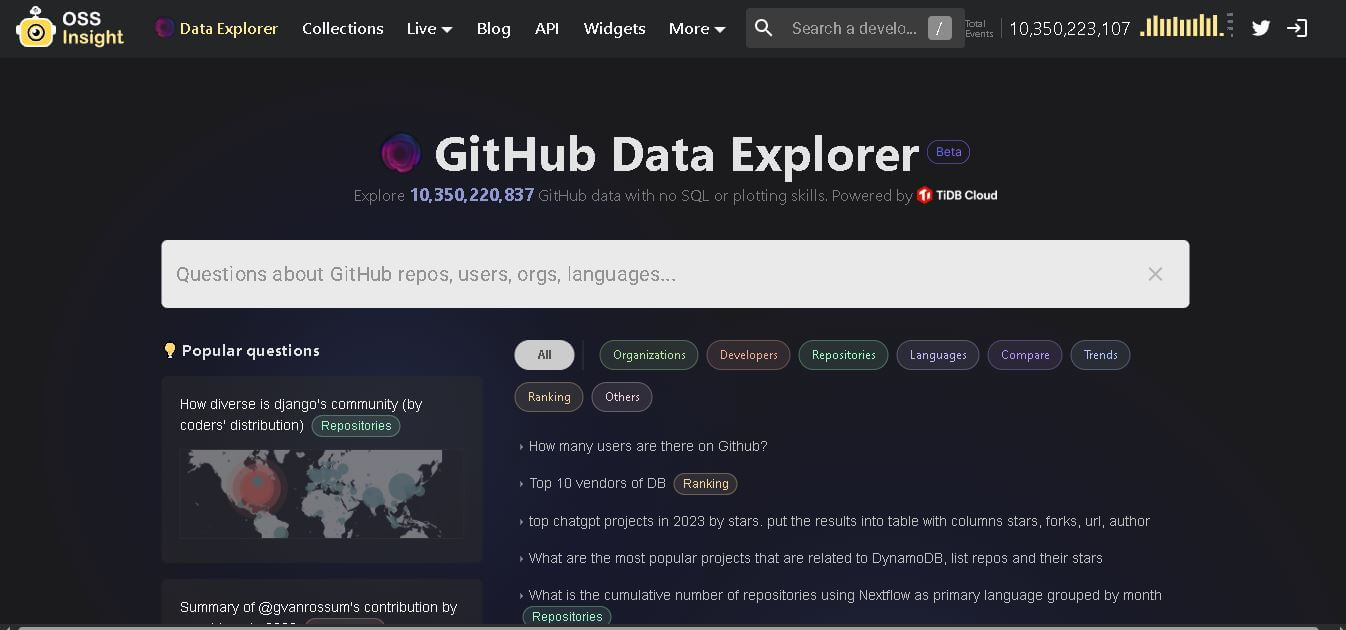Switch to the Blog page
The width and height of the screenshot is (1346, 630).
click(493, 28)
